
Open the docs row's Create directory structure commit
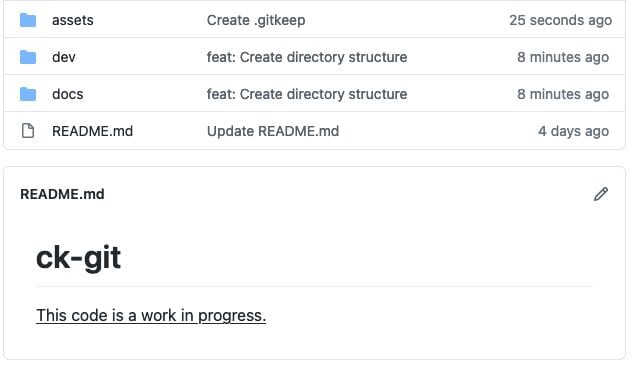click(307, 94)
